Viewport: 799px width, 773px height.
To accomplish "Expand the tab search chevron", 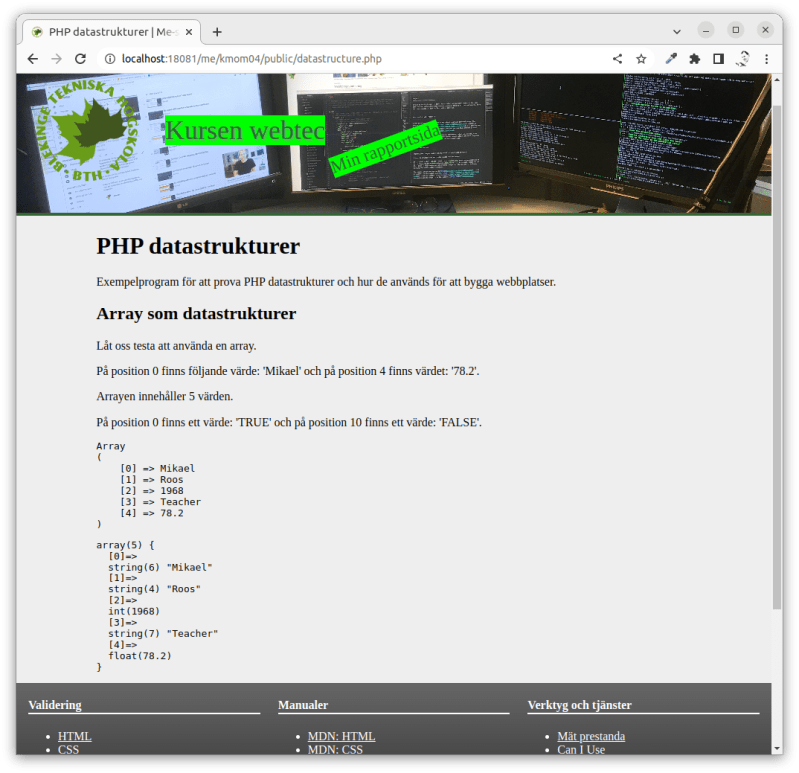I will [x=677, y=32].
